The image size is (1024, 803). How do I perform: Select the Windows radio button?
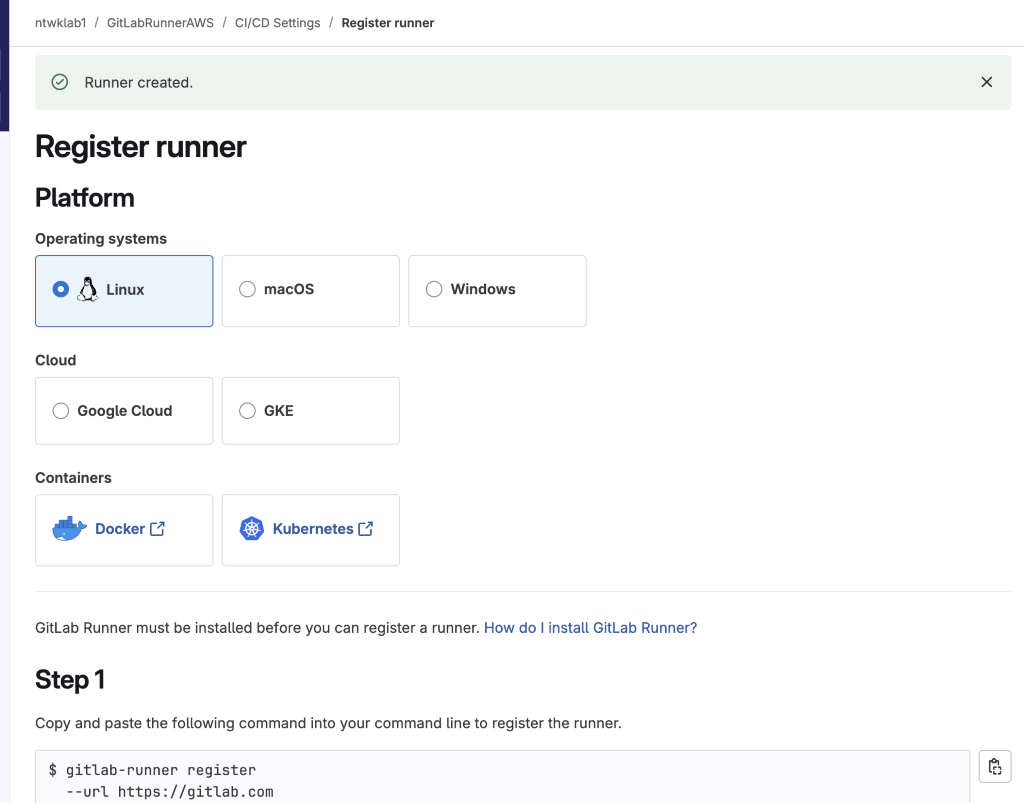pyautogui.click(x=434, y=289)
